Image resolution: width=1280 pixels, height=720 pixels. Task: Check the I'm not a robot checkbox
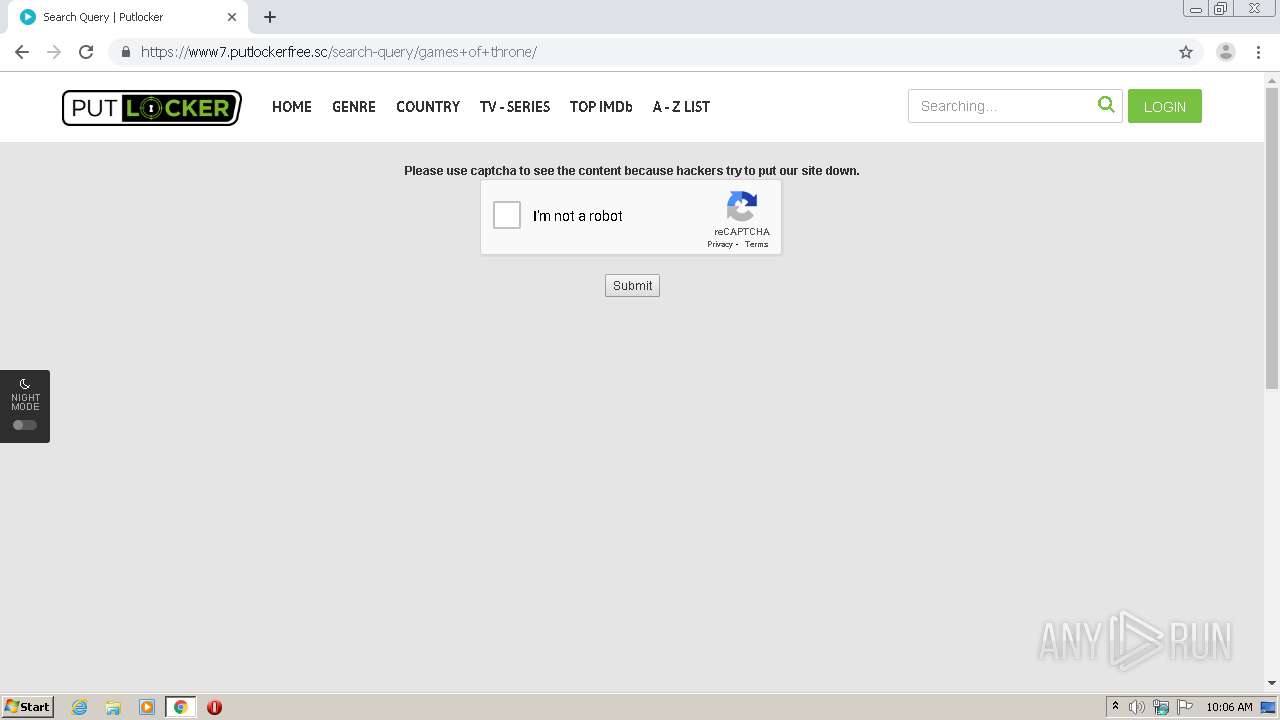tap(507, 215)
